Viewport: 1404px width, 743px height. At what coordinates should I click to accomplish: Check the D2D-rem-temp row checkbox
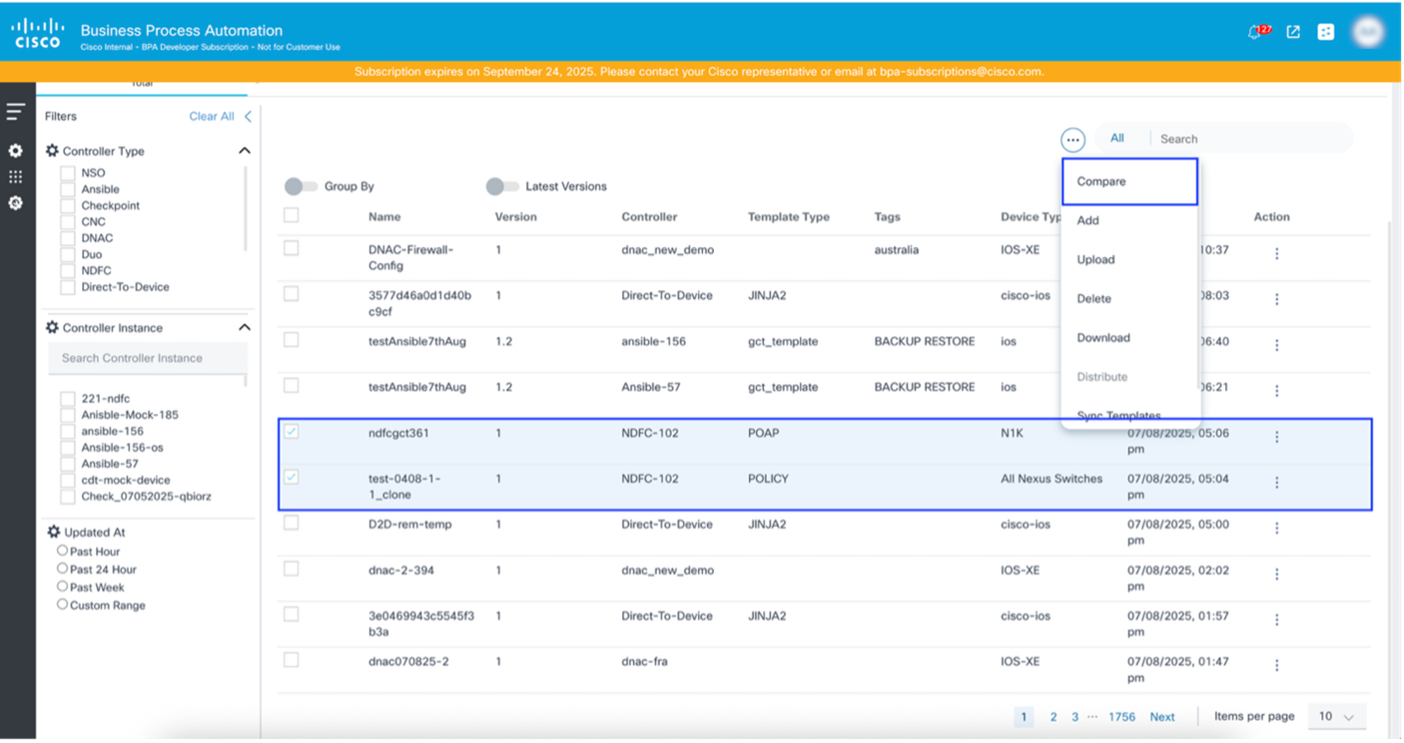point(291,523)
